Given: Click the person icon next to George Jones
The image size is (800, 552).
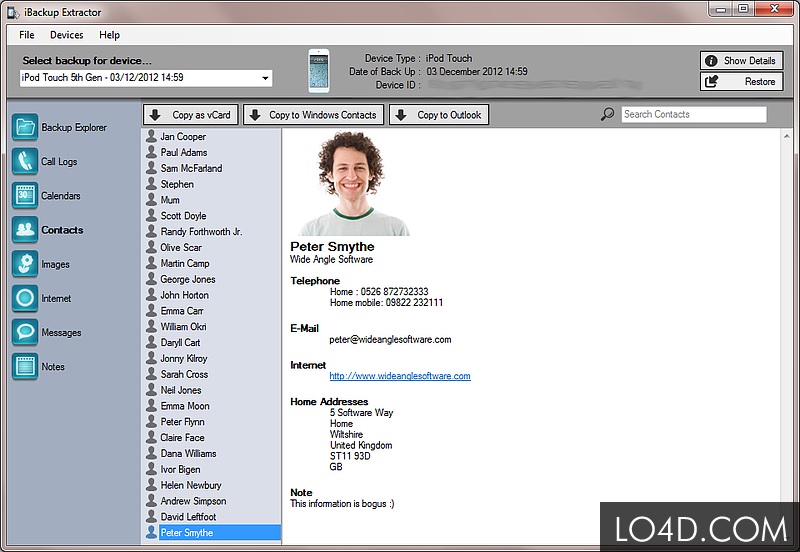Looking at the screenshot, I should coord(151,279).
